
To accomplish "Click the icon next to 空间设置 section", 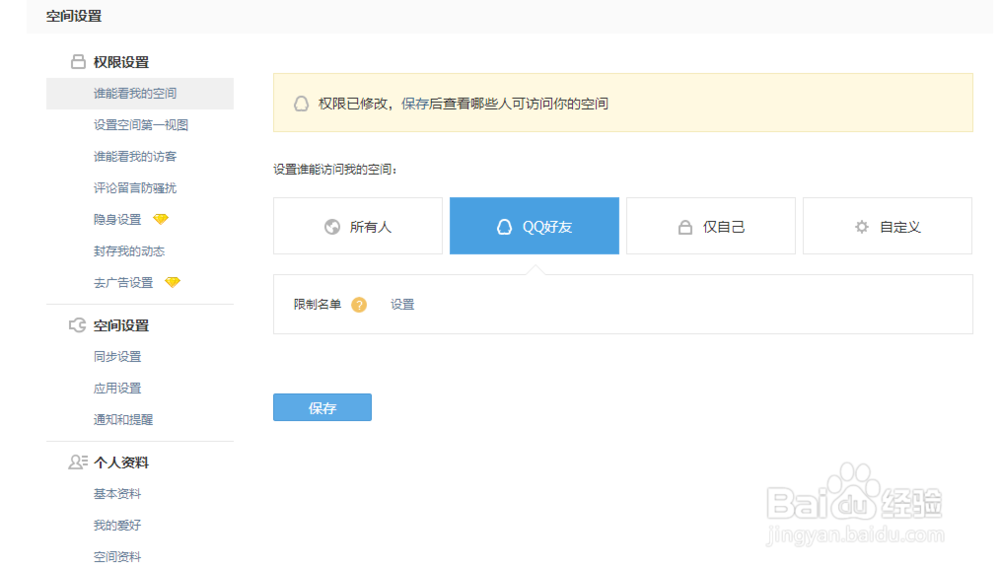I will click(x=77, y=325).
